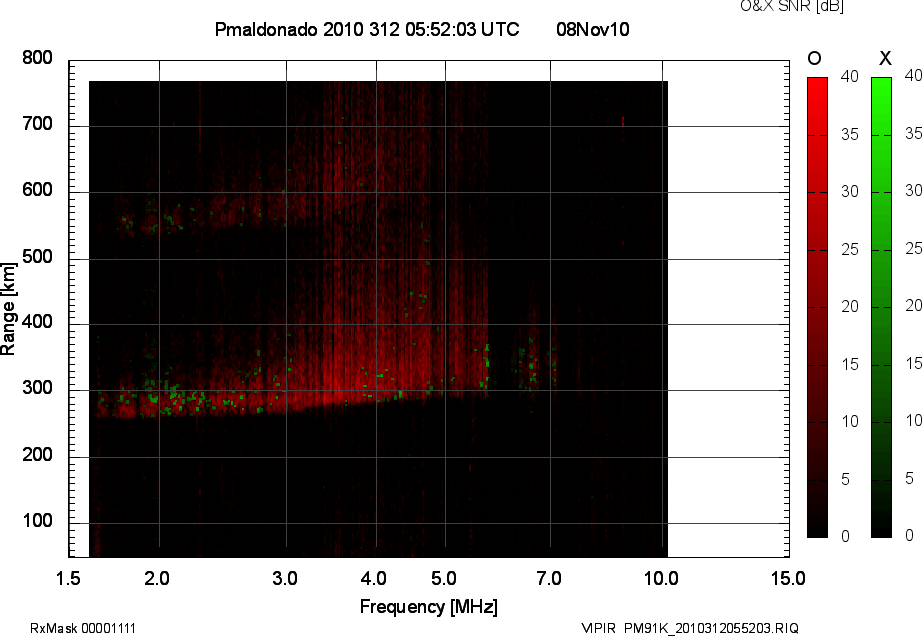Viewport: 922px width, 636px height.
Task: Click the 'RxMask 00001111' text
Action: pos(83,628)
